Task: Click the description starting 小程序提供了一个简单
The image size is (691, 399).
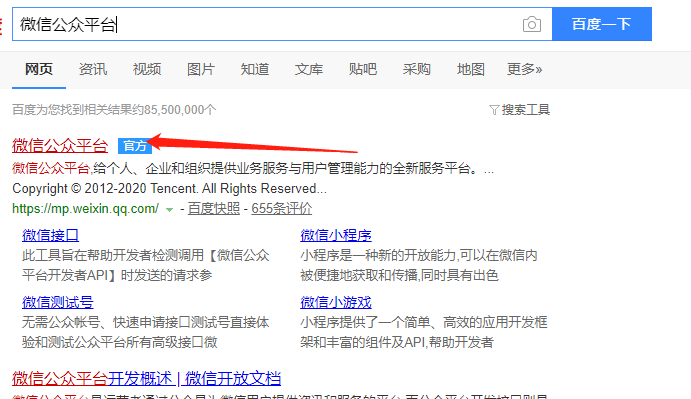Action: tap(424, 332)
